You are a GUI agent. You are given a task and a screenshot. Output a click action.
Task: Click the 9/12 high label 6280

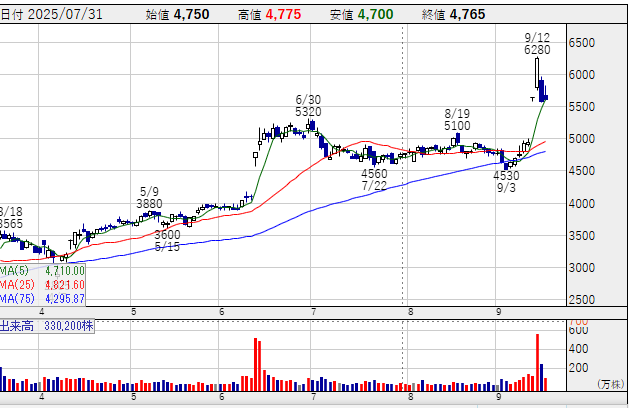pyautogui.click(x=537, y=49)
